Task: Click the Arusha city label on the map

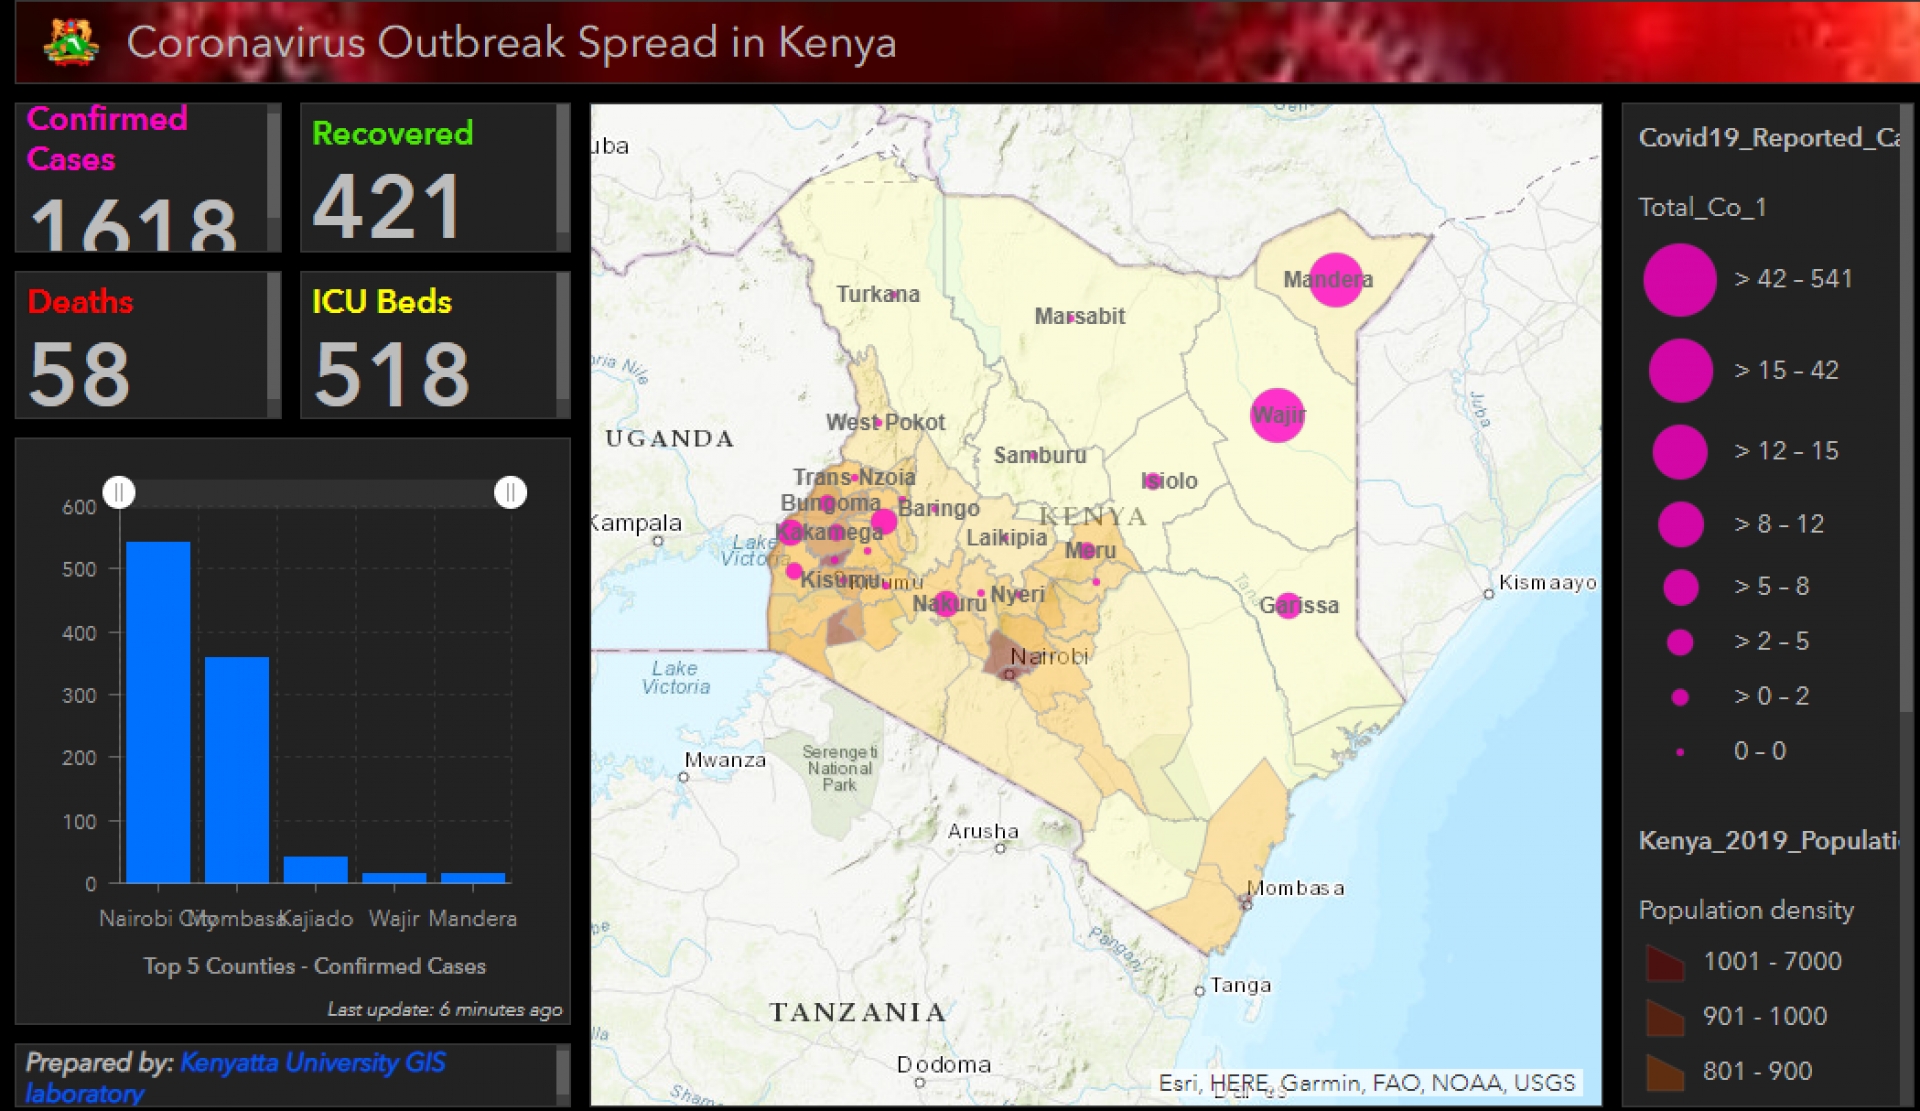Action: [983, 832]
